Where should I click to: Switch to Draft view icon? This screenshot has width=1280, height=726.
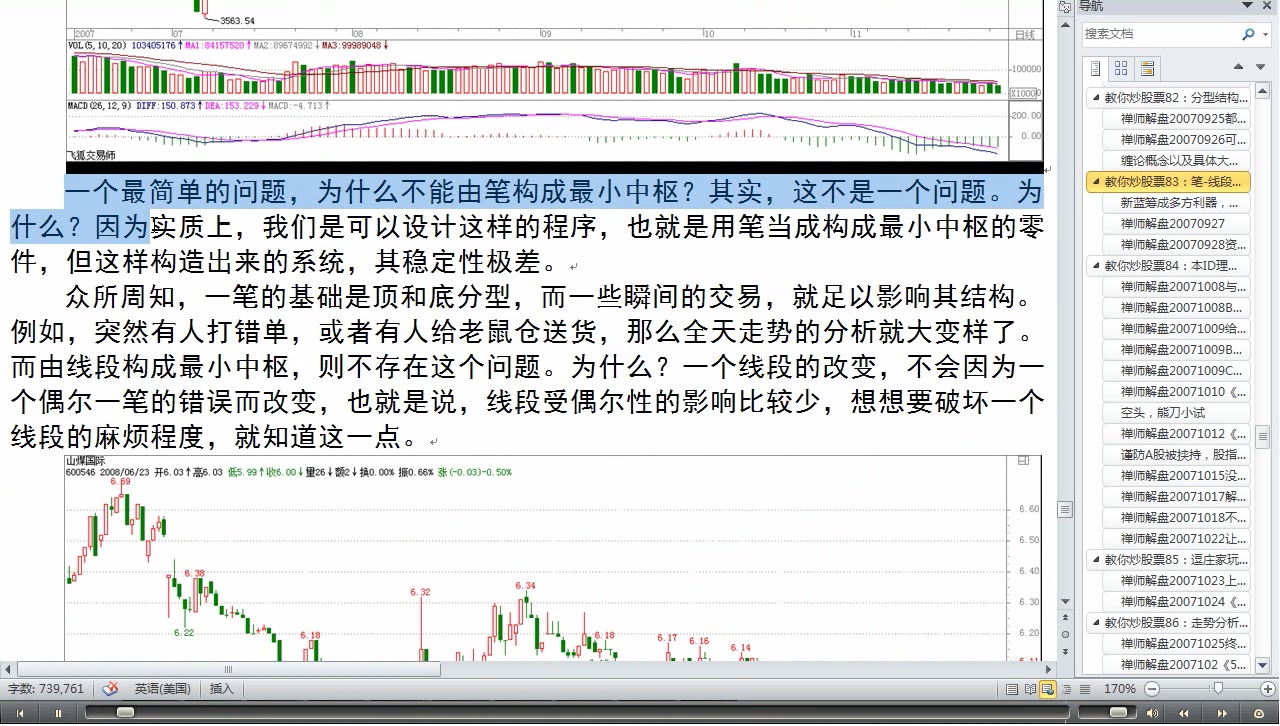pyautogui.click(x=1084, y=689)
